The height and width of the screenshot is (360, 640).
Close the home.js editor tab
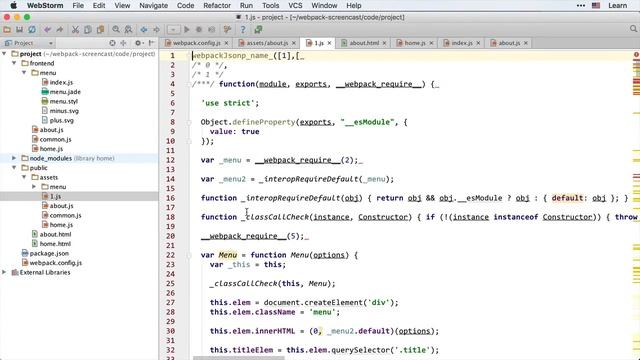tap(431, 43)
